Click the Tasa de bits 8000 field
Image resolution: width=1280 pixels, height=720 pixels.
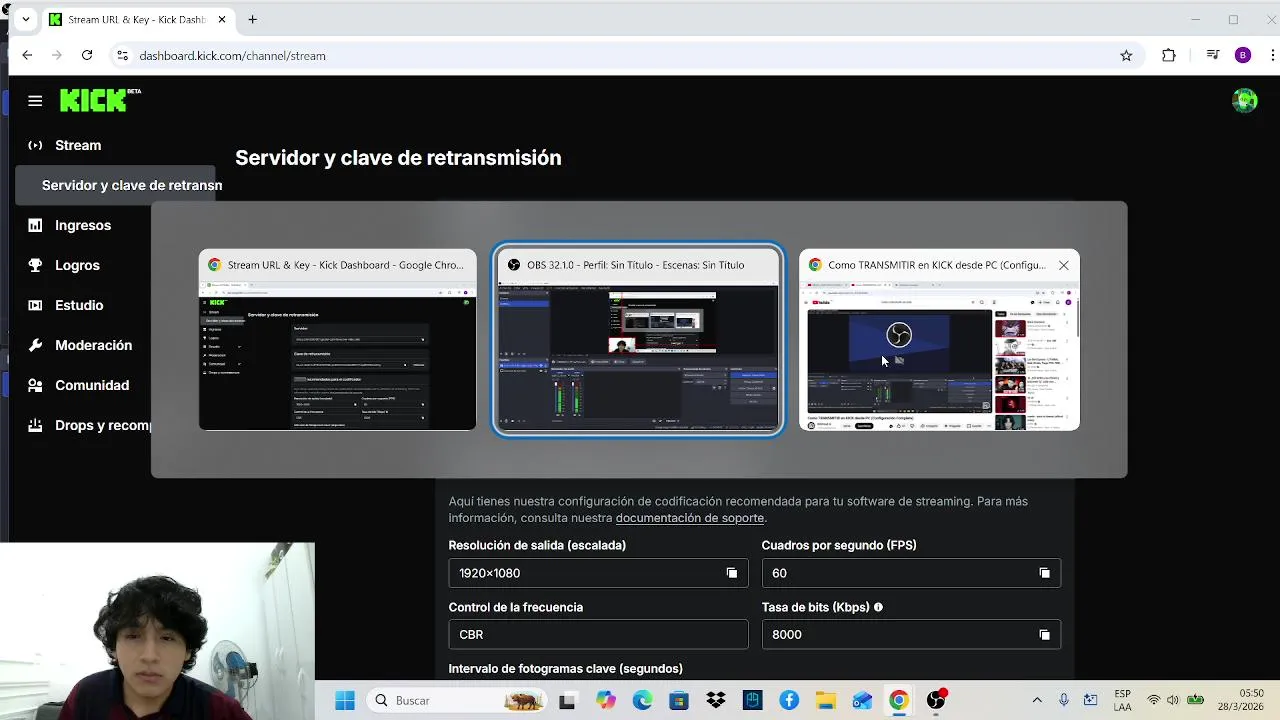coord(911,635)
